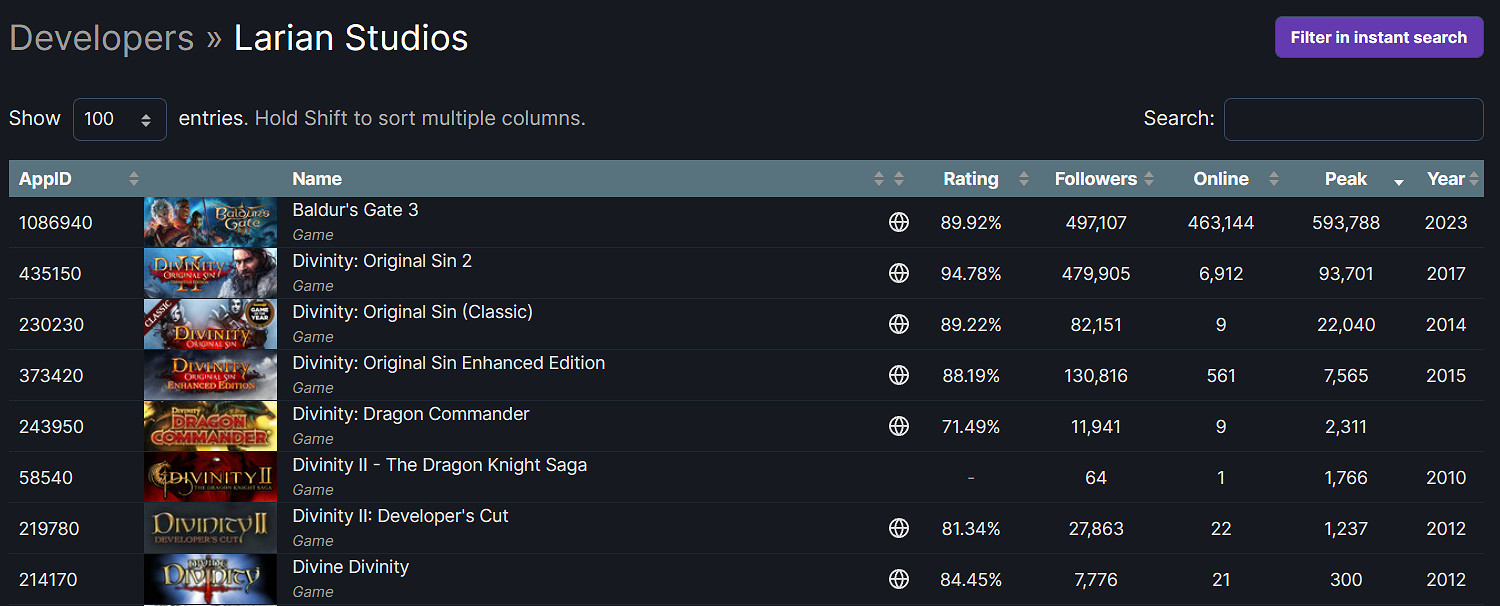Sort the table by Followers column
This screenshot has height=606, width=1500.
1096,179
